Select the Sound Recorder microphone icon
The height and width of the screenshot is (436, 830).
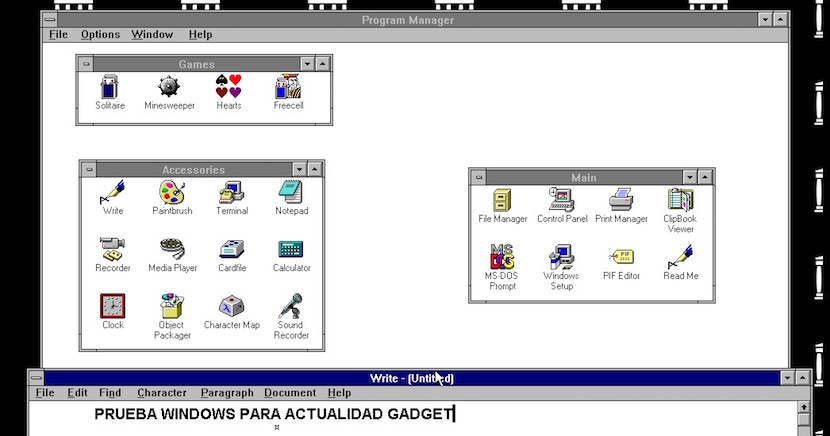(x=291, y=306)
